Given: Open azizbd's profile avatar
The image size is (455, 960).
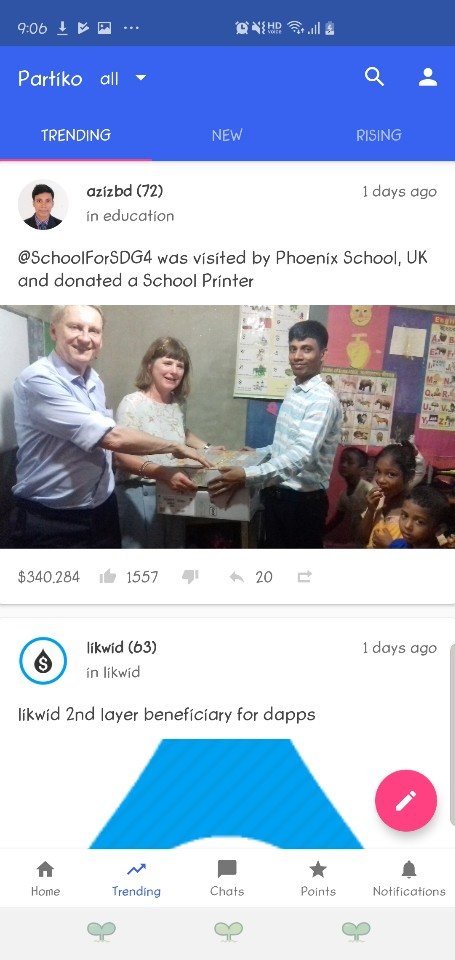Looking at the screenshot, I should (42, 204).
